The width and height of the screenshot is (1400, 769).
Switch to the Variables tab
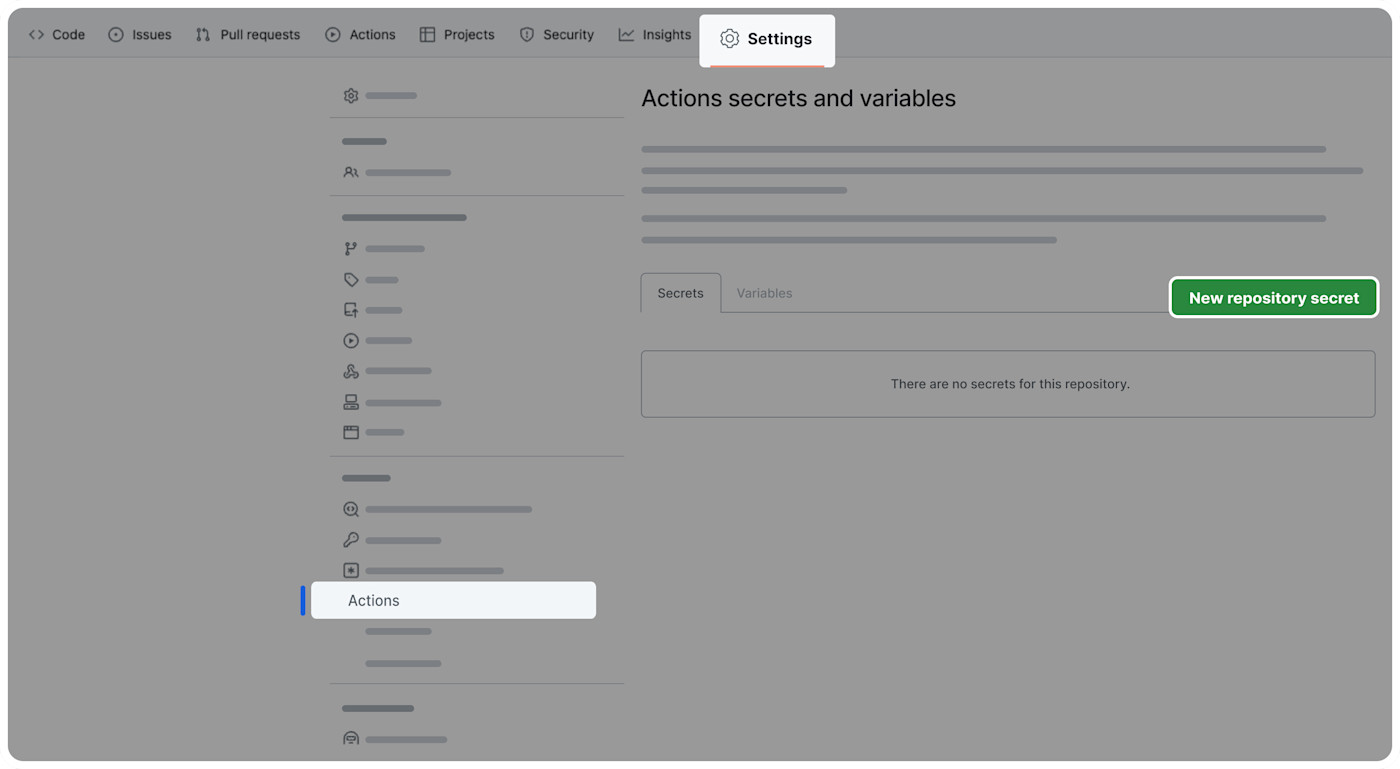click(x=764, y=293)
